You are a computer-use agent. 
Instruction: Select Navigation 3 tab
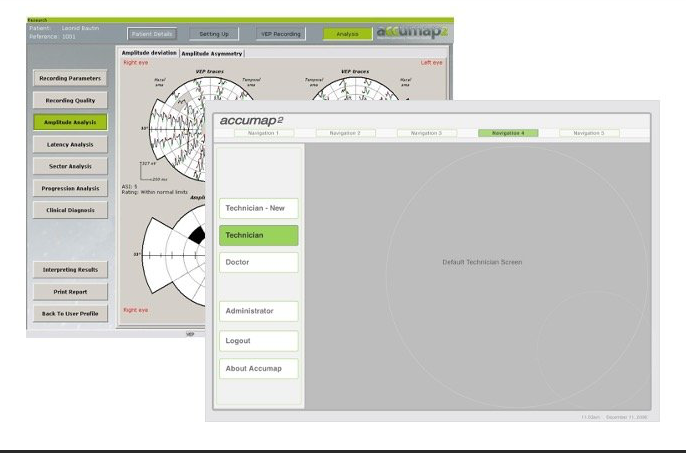tap(427, 133)
